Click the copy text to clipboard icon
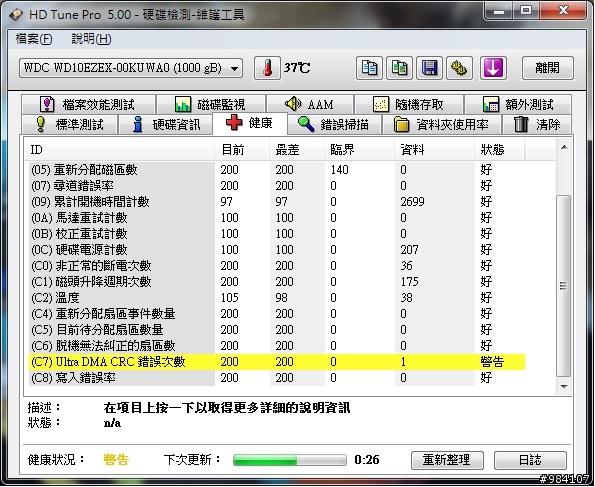The image size is (595, 487). click(369, 68)
